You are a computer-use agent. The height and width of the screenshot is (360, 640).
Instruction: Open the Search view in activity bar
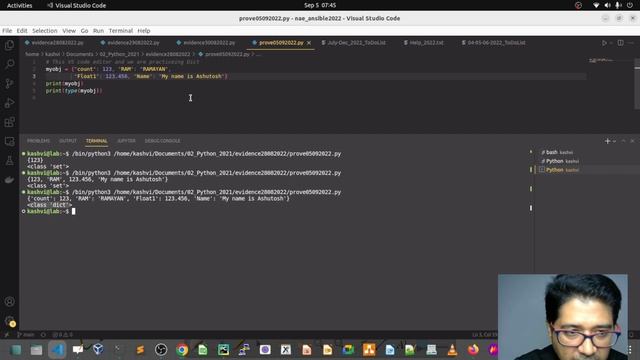coord(9,64)
